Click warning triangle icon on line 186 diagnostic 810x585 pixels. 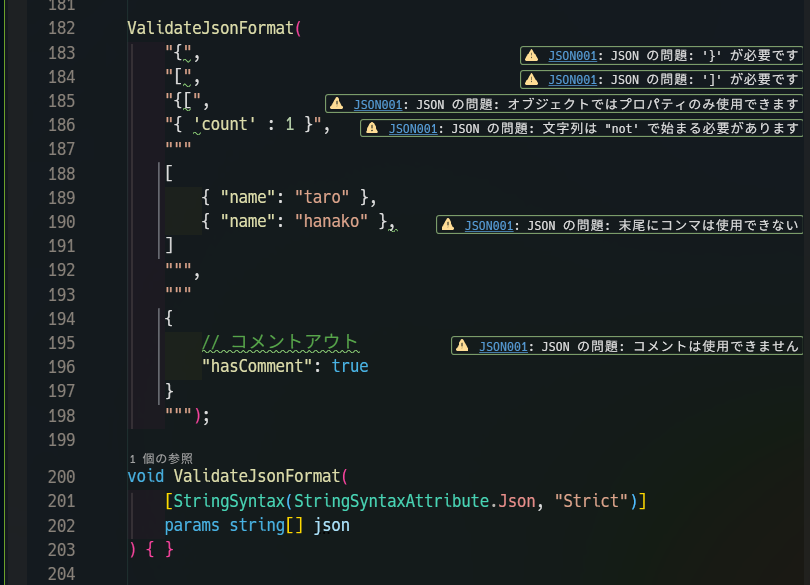(x=372, y=128)
